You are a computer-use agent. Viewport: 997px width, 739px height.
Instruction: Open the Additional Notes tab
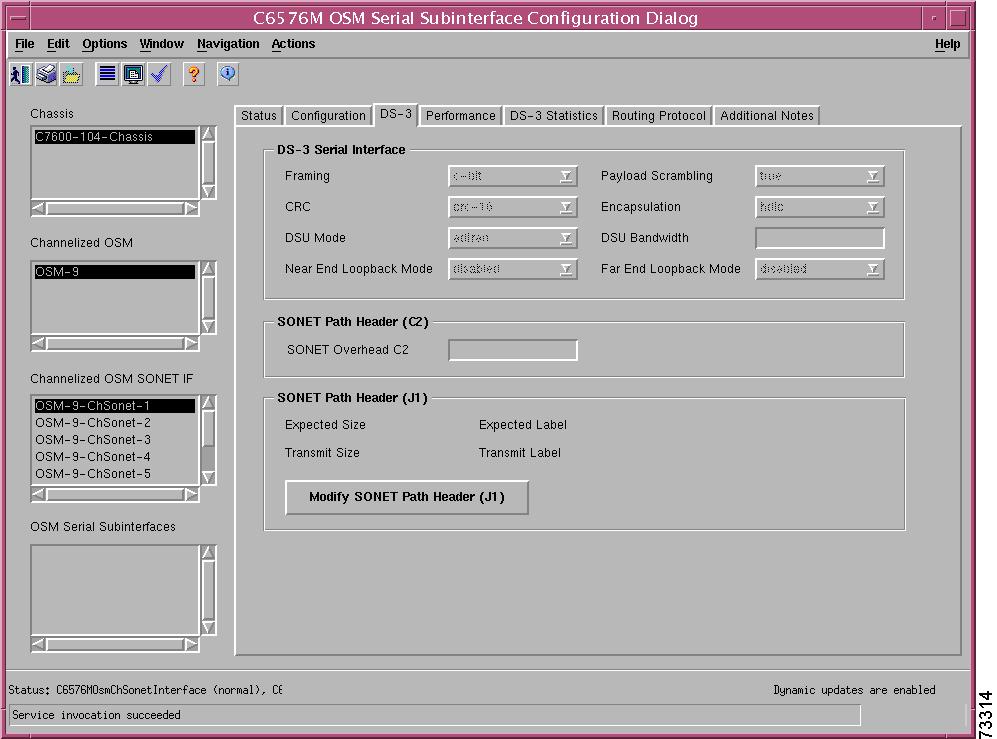coord(767,116)
